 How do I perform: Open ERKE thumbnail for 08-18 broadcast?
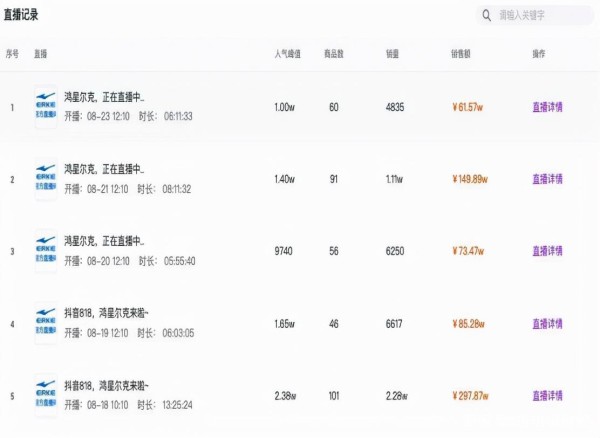coord(46,395)
